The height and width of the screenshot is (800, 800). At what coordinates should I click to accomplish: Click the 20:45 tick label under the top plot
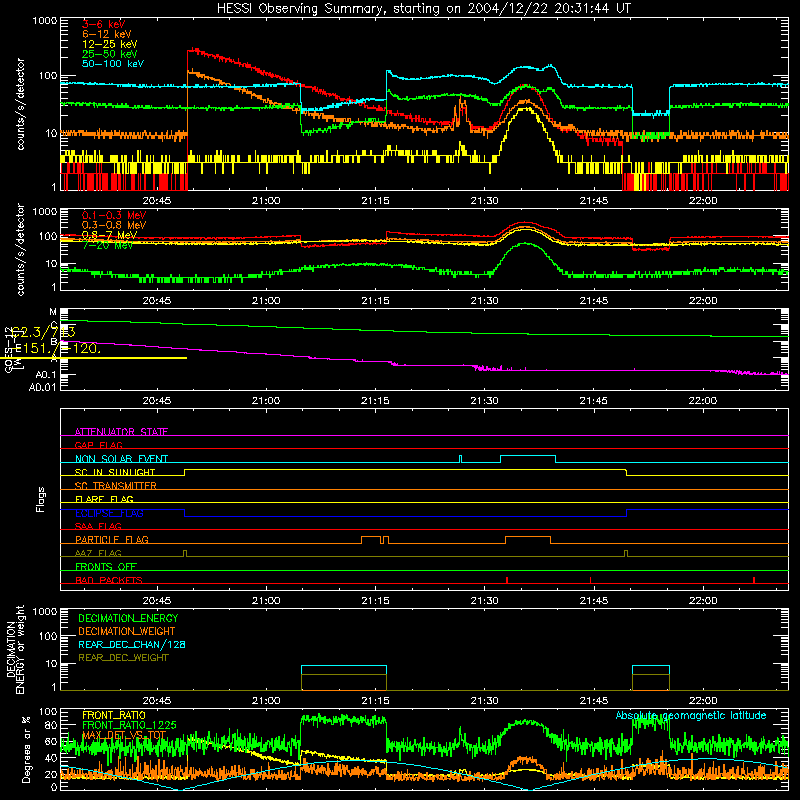157,201
